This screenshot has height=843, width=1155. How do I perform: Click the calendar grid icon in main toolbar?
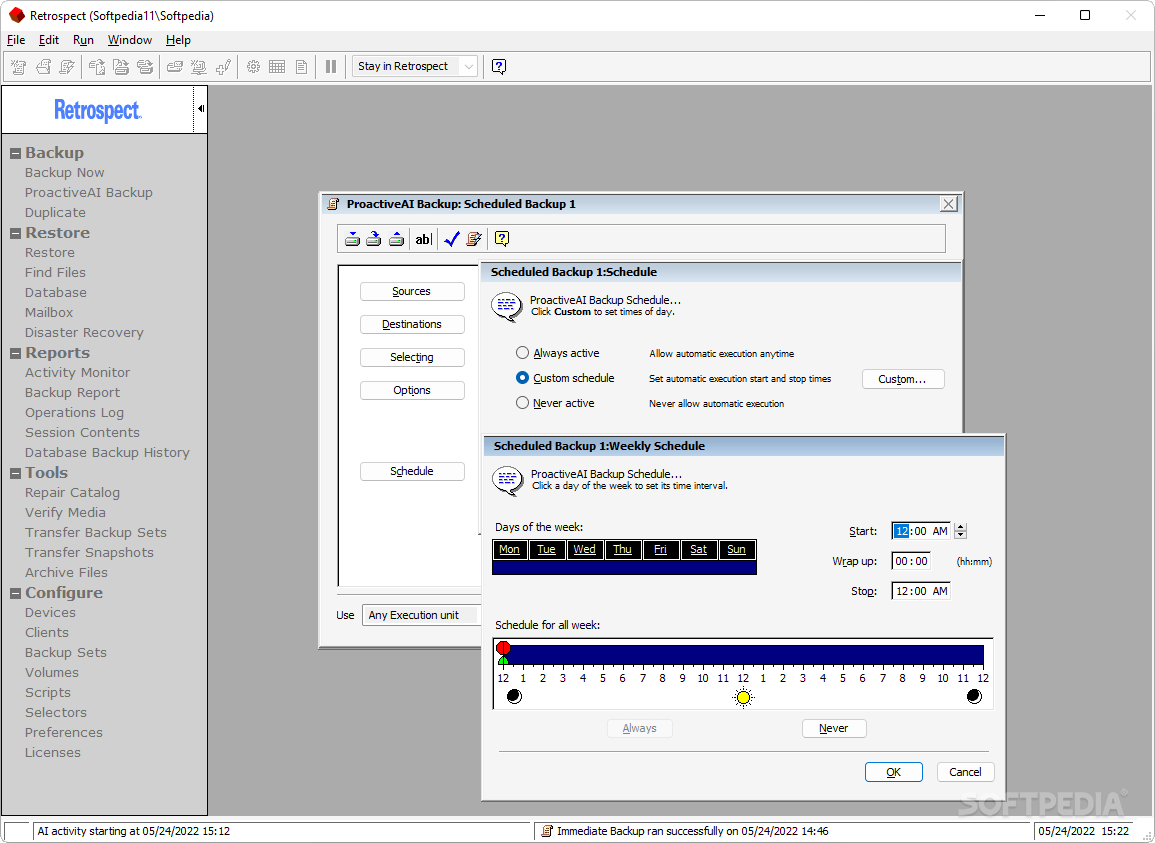click(277, 67)
